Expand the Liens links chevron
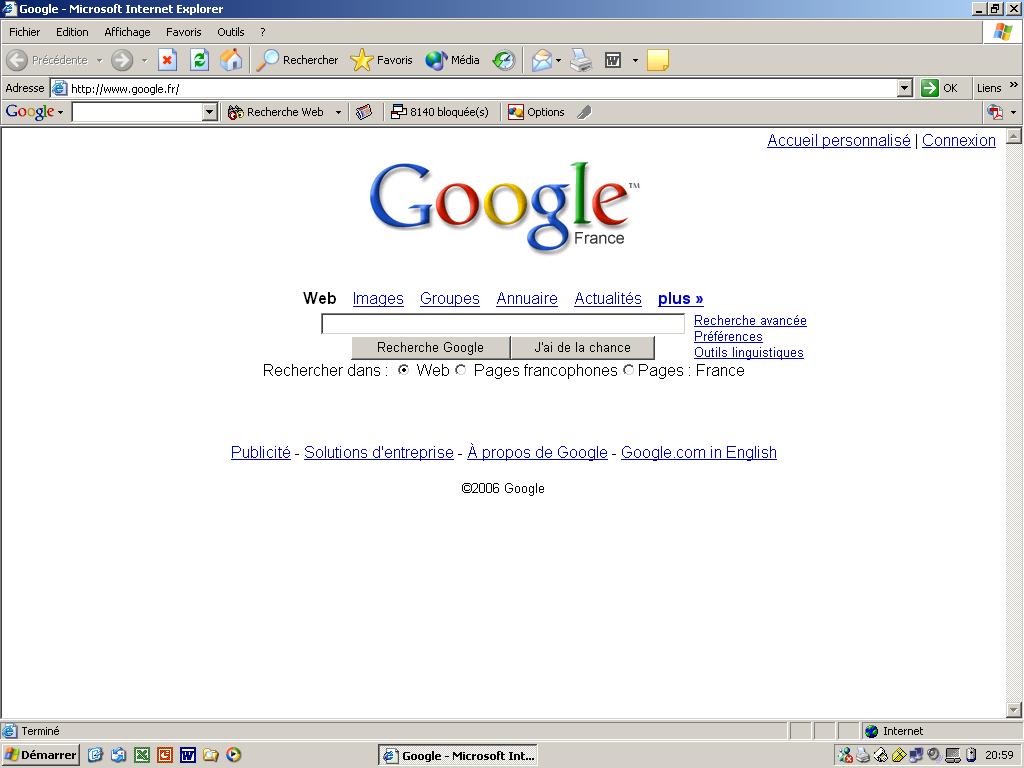This screenshot has height=768, width=1024. click(x=1014, y=85)
